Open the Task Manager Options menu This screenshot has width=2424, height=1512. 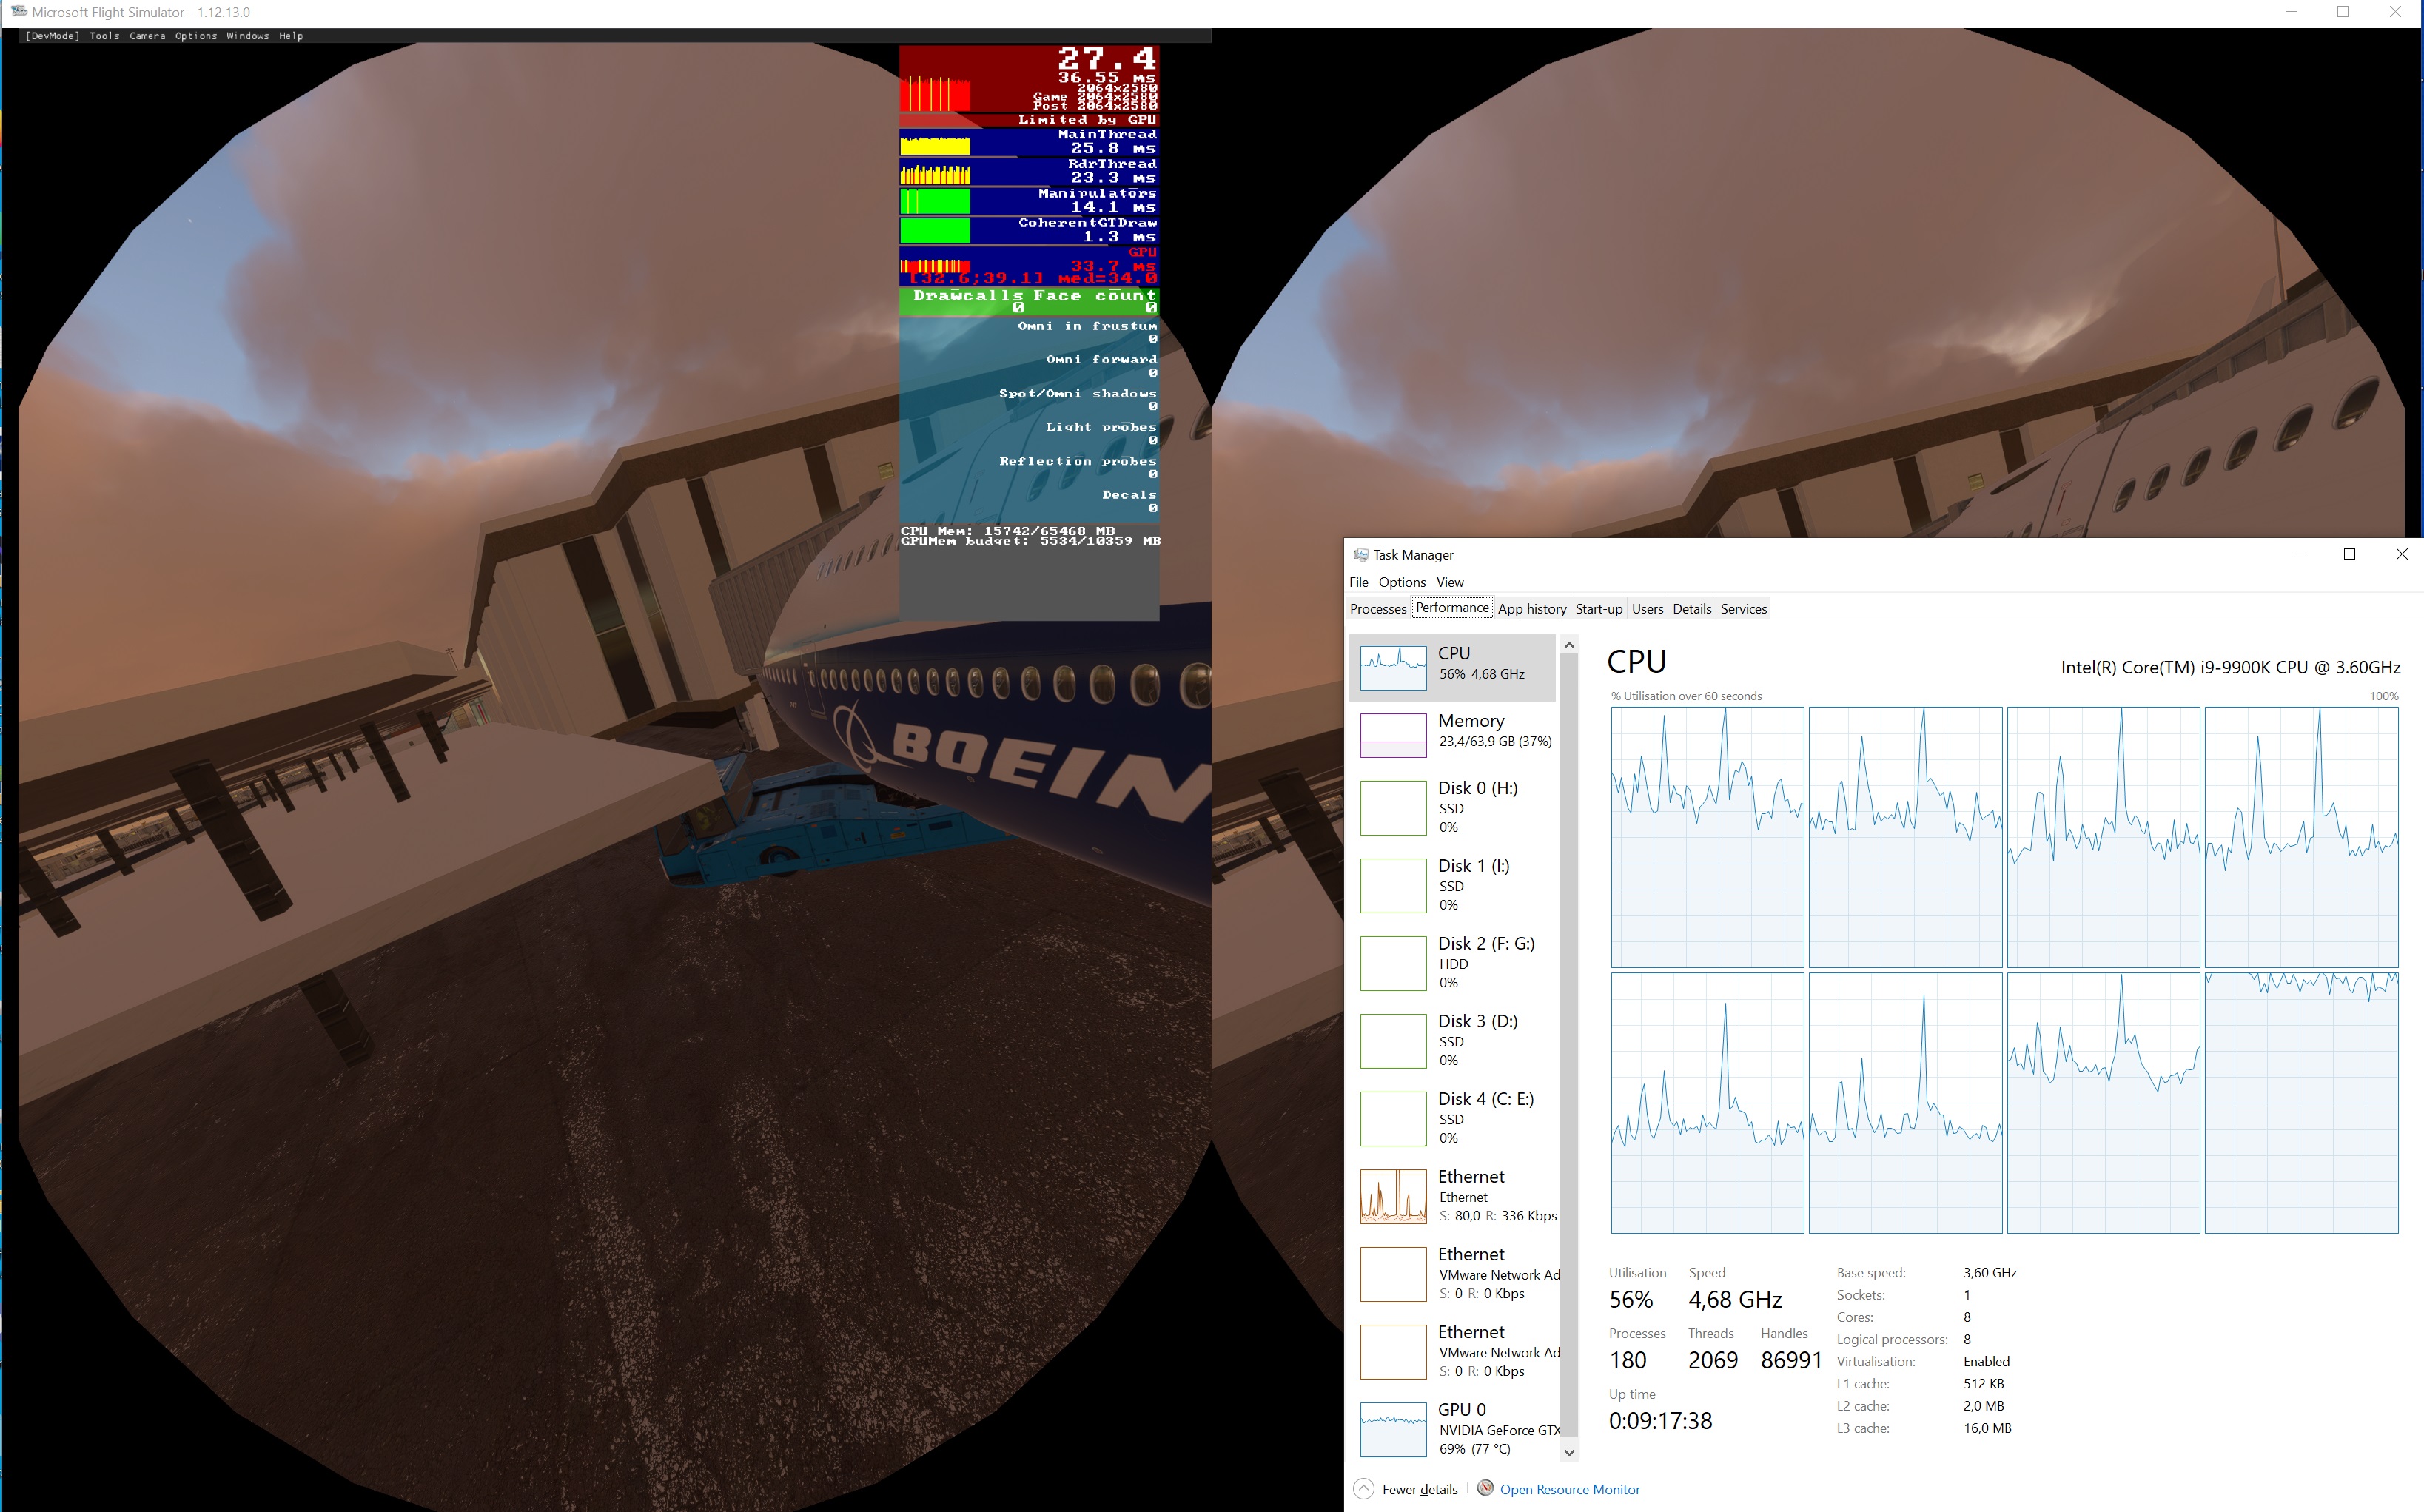[1401, 582]
